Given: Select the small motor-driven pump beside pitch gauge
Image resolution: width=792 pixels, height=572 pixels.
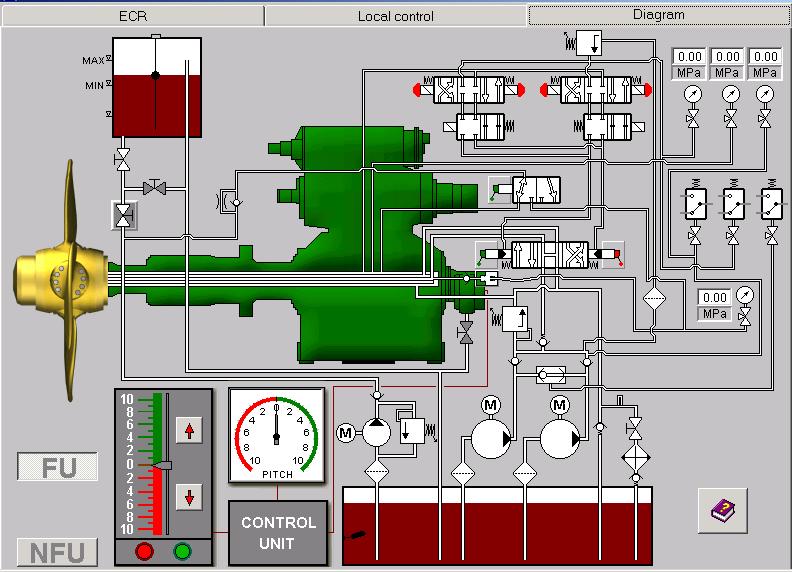Looking at the screenshot, I should click(x=374, y=432).
